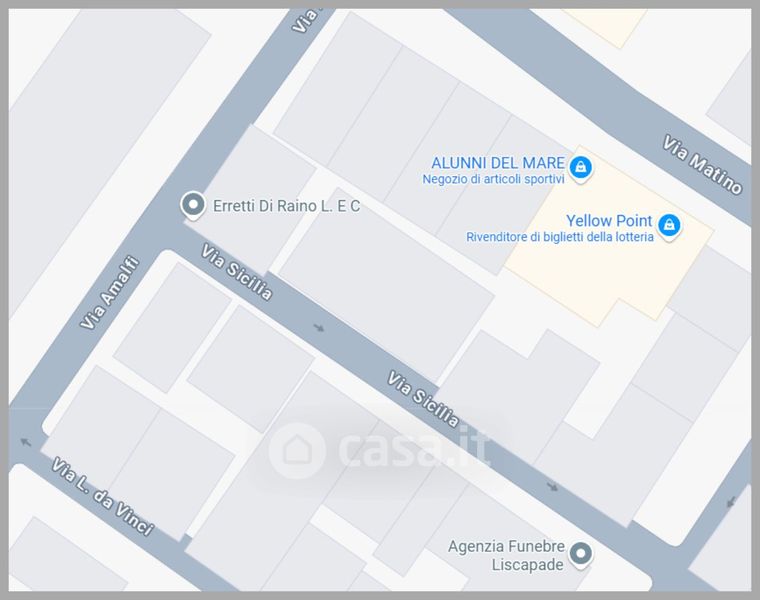The width and height of the screenshot is (760, 600).
Task: Click the one-way arrow between the Via Sicilia labels
Action: tap(318, 328)
